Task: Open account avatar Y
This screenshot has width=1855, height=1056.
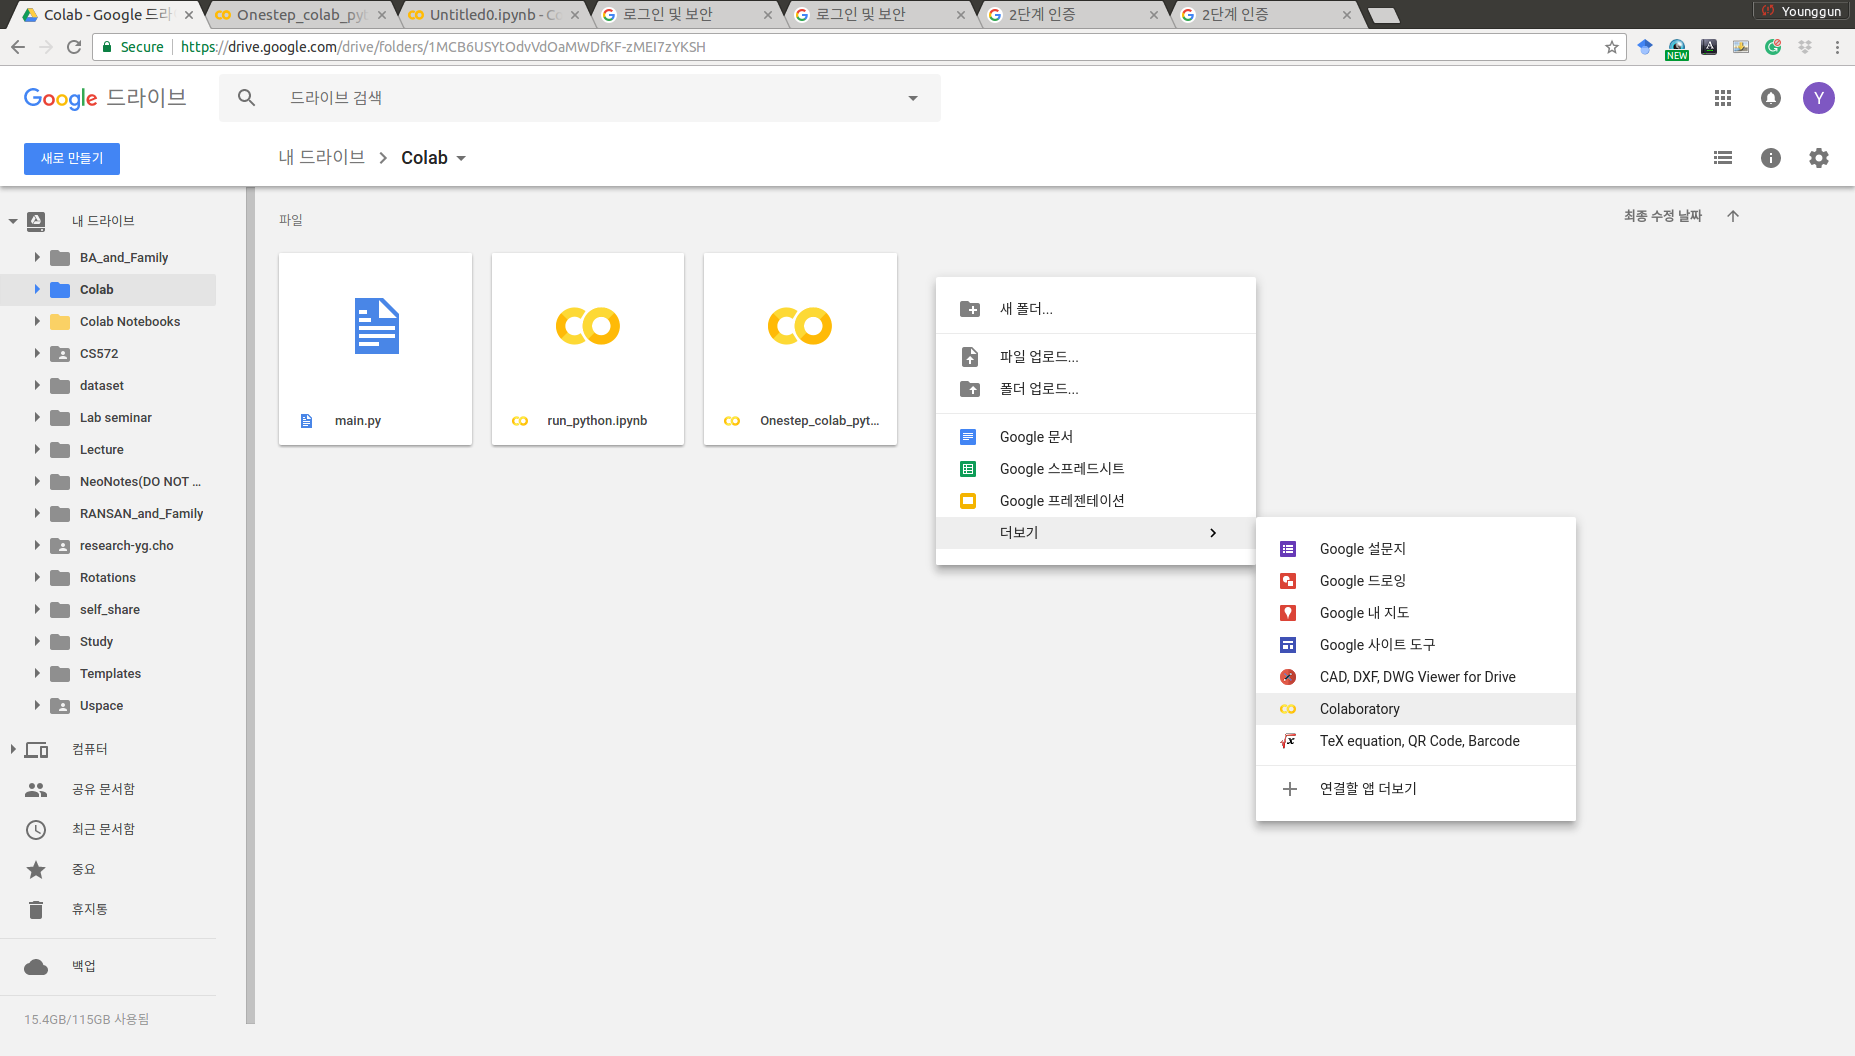Action: [x=1818, y=98]
